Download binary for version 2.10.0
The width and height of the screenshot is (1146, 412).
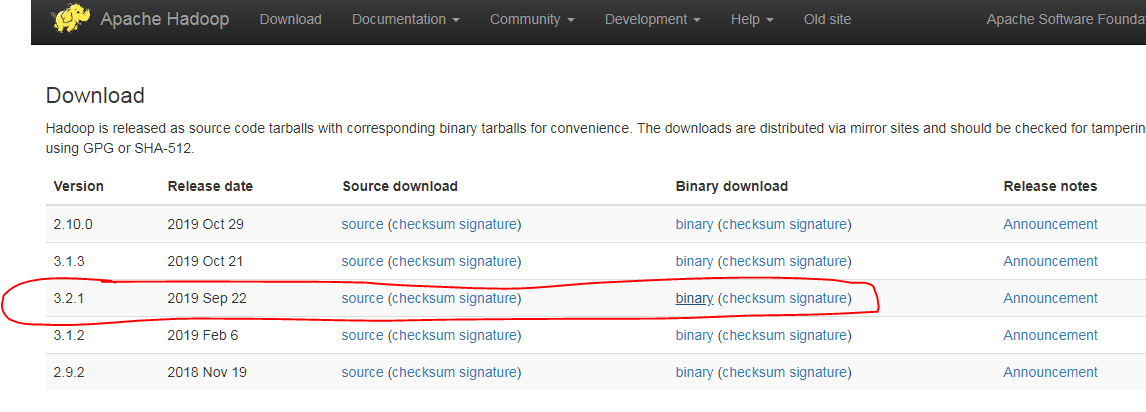tap(694, 224)
